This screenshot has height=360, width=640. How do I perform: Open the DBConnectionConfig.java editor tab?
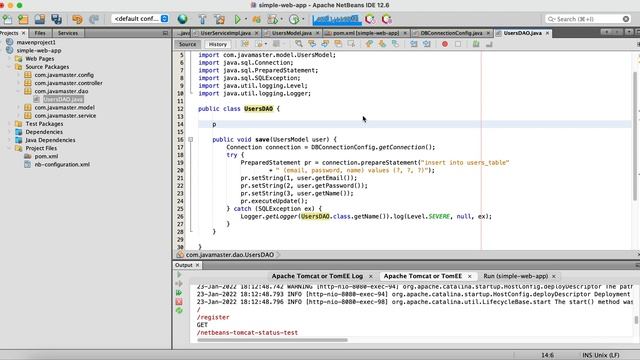tap(451, 33)
